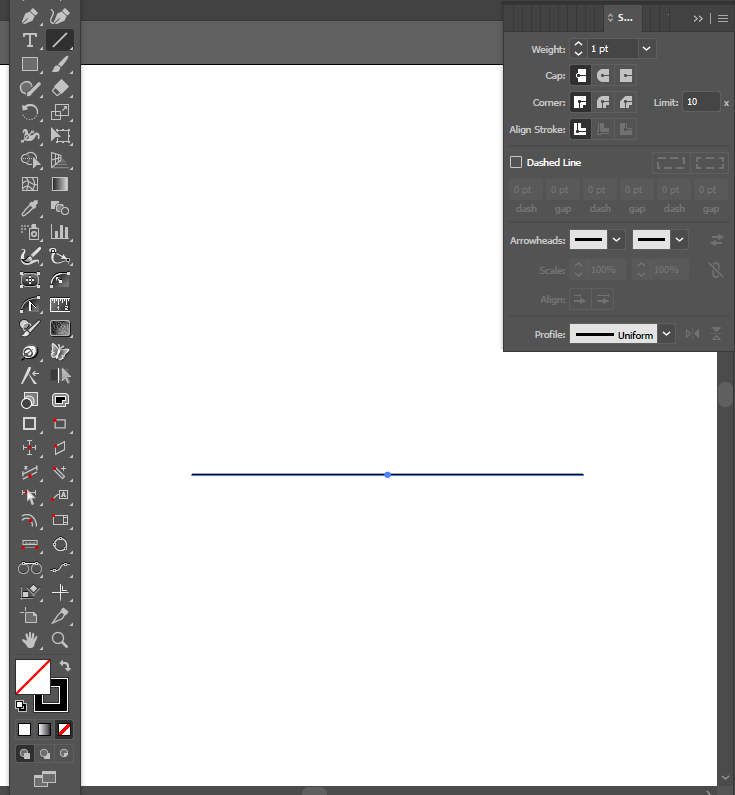Select the Scale tool
Image resolution: width=735 pixels, height=795 pixels.
pyautogui.click(x=60, y=112)
